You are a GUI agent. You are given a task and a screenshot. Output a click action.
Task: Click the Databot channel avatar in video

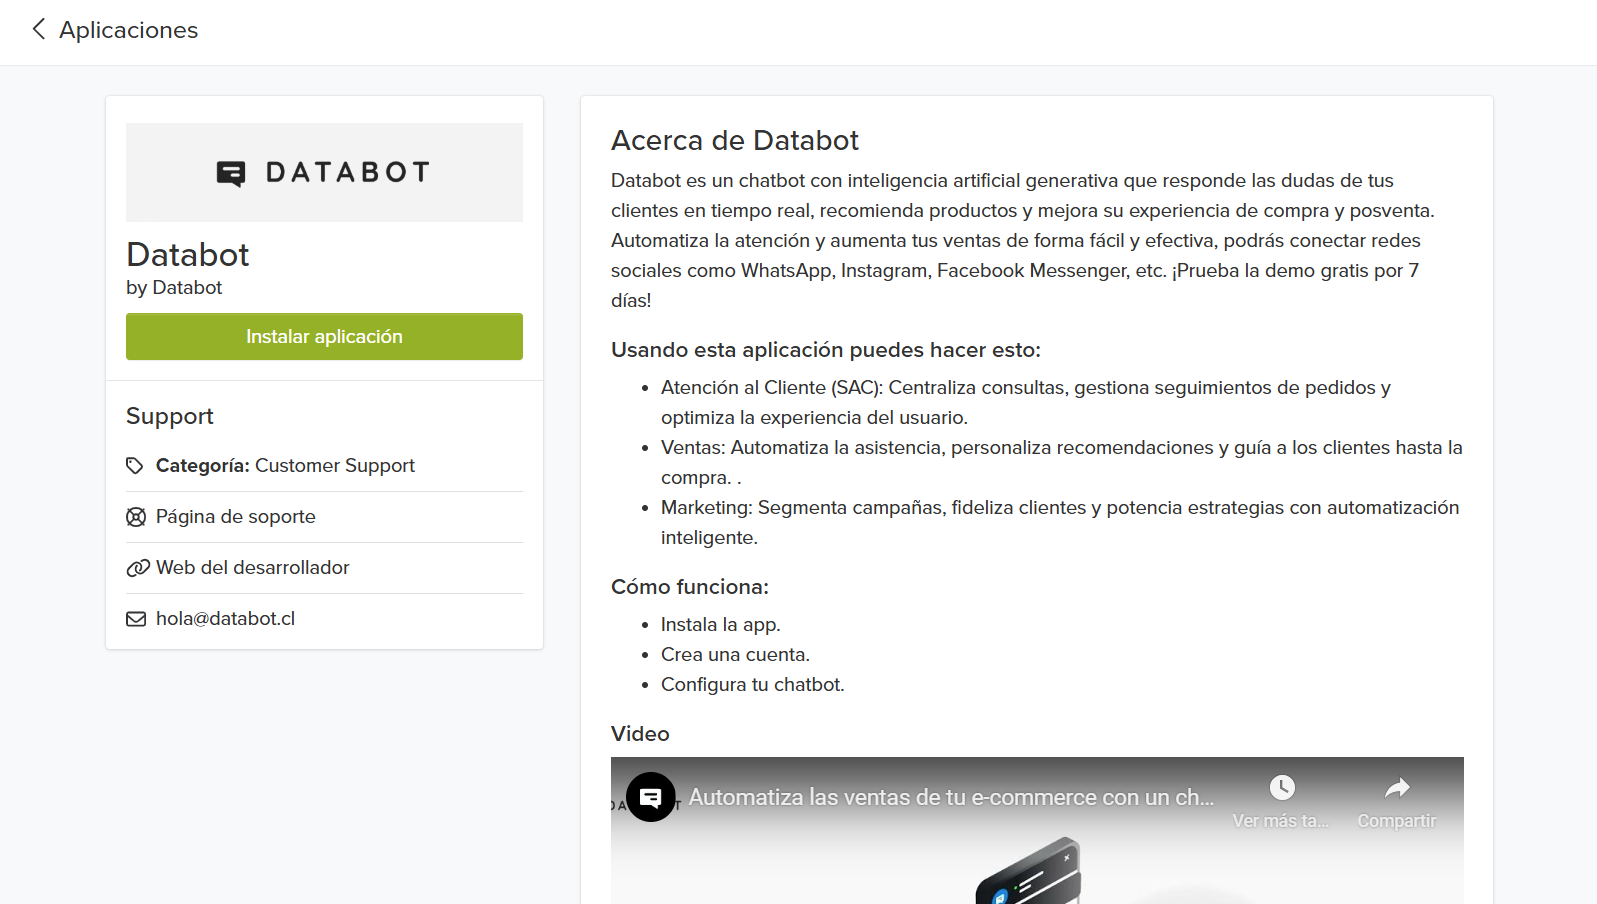coord(651,797)
